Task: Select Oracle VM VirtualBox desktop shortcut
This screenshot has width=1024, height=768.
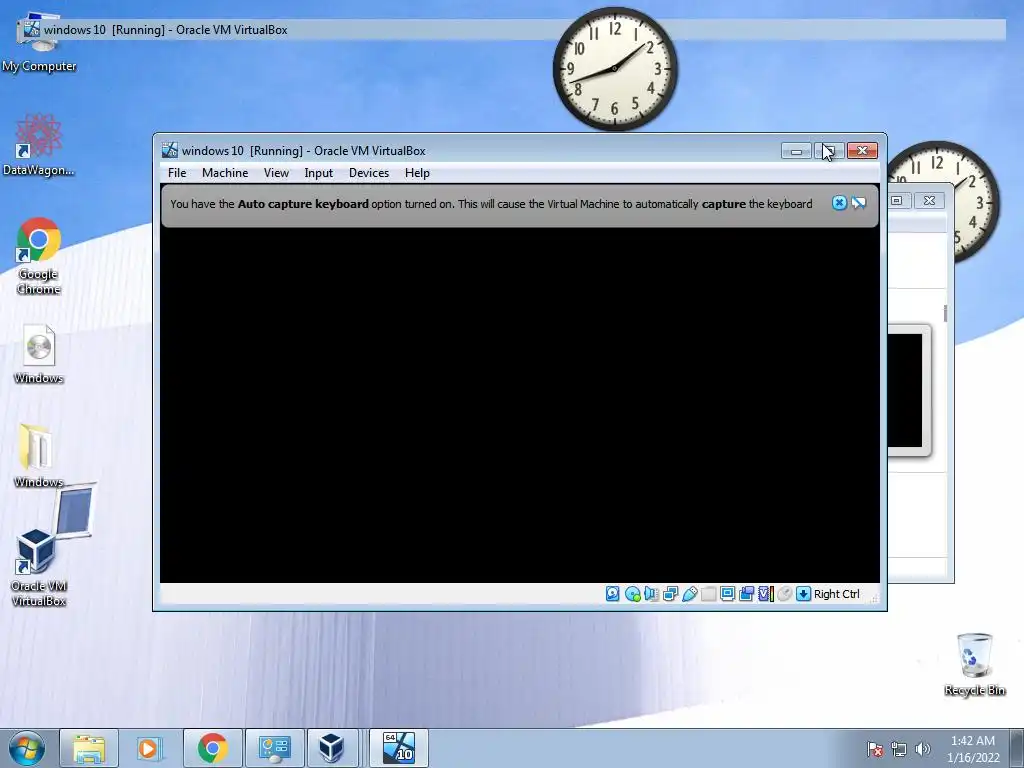Action: pyautogui.click(x=39, y=567)
